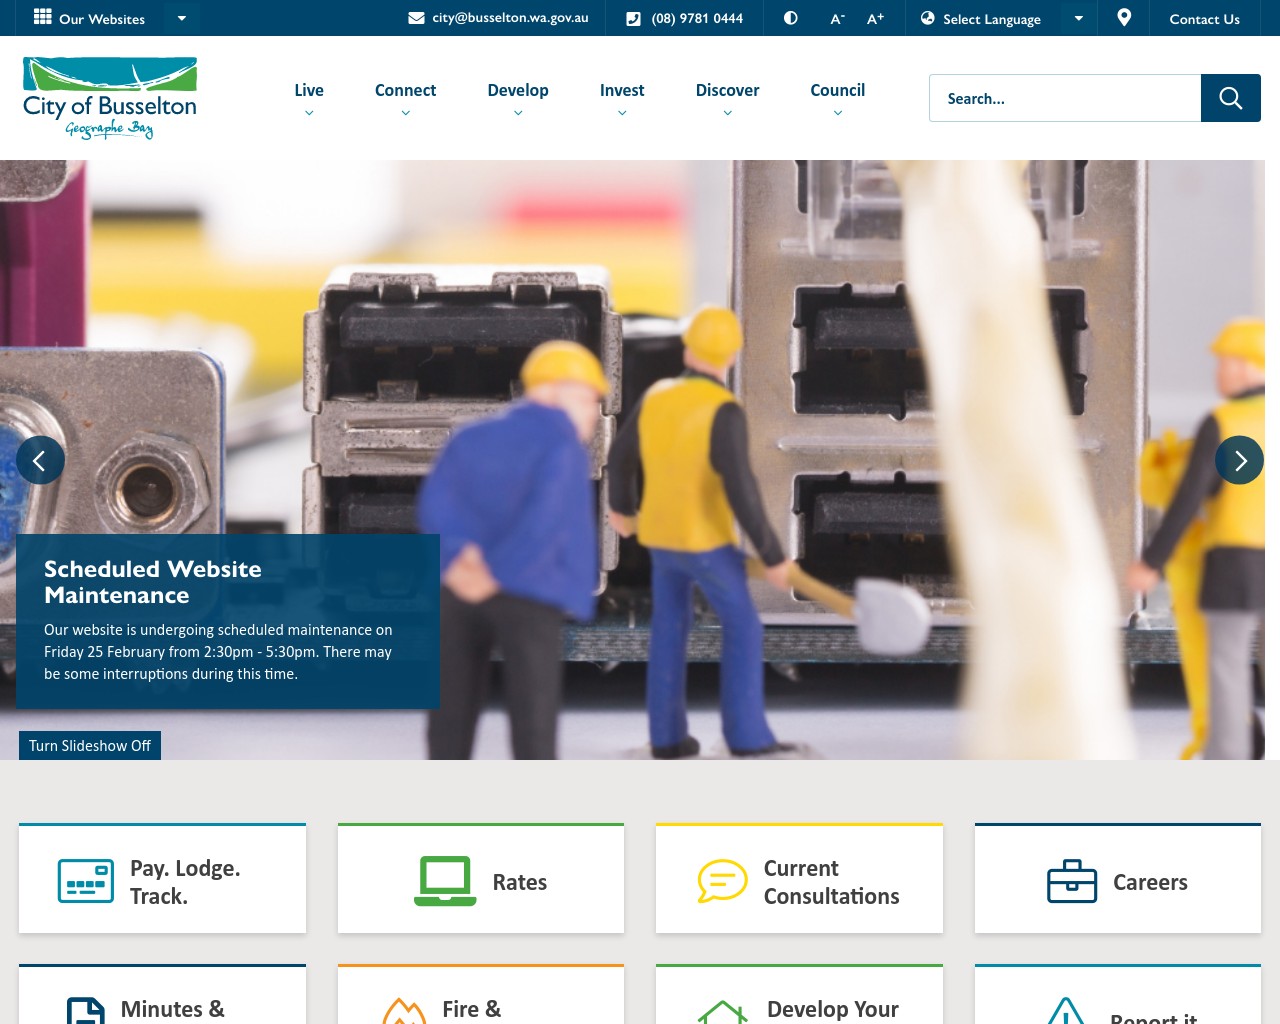Click the map location pin icon
The width and height of the screenshot is (1280, 1024).
(1124, 18)
